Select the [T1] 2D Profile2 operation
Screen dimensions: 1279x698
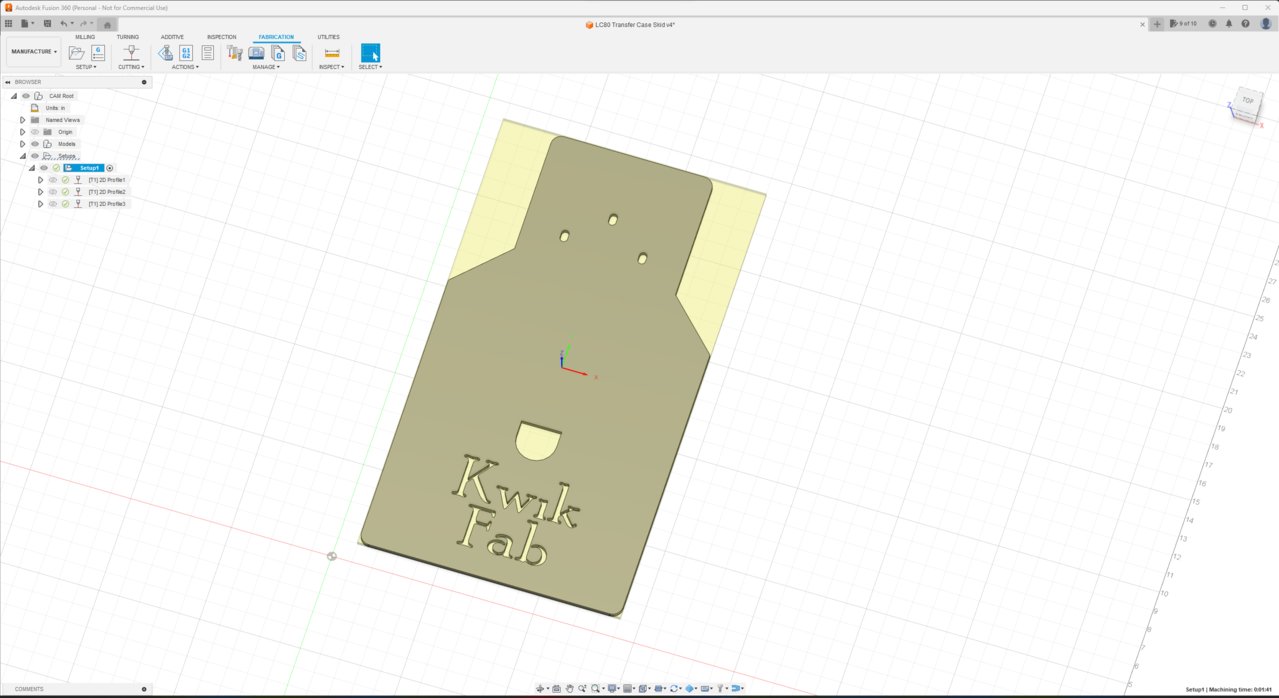pos(107,192)
